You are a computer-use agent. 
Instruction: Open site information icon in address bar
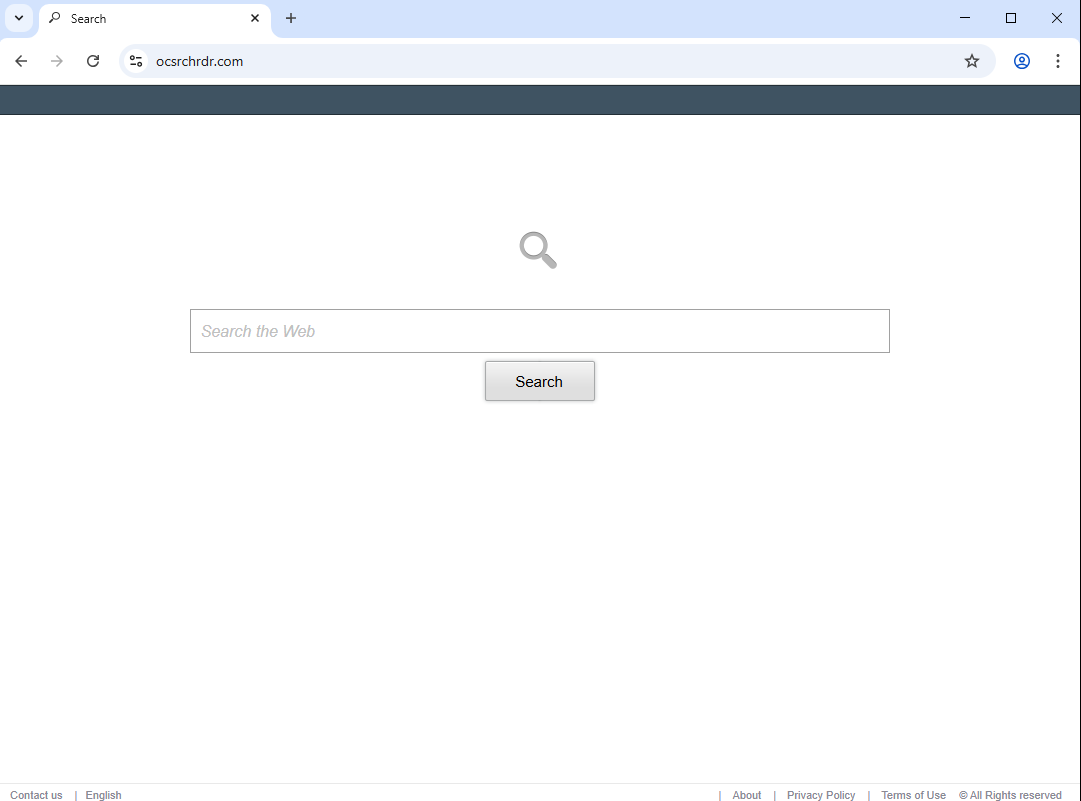pos(136,61)
